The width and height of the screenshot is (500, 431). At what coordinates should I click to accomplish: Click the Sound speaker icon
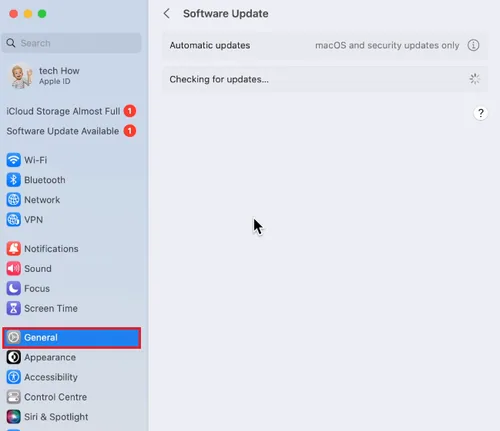13,269
